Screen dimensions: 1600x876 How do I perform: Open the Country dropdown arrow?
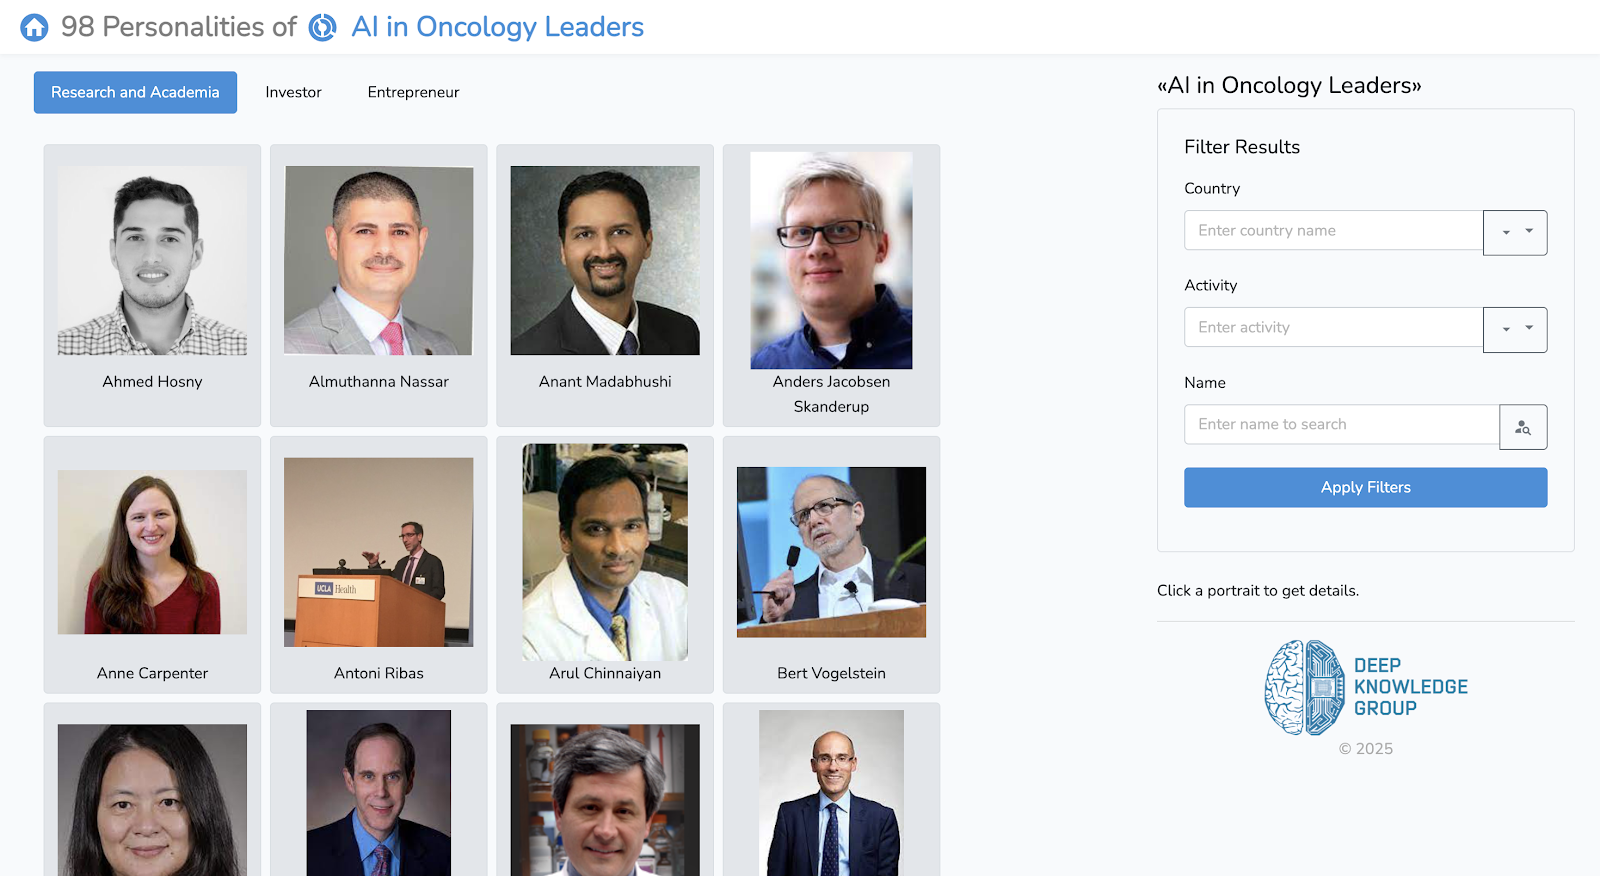pyautogui.click(x=1515, y=232)
